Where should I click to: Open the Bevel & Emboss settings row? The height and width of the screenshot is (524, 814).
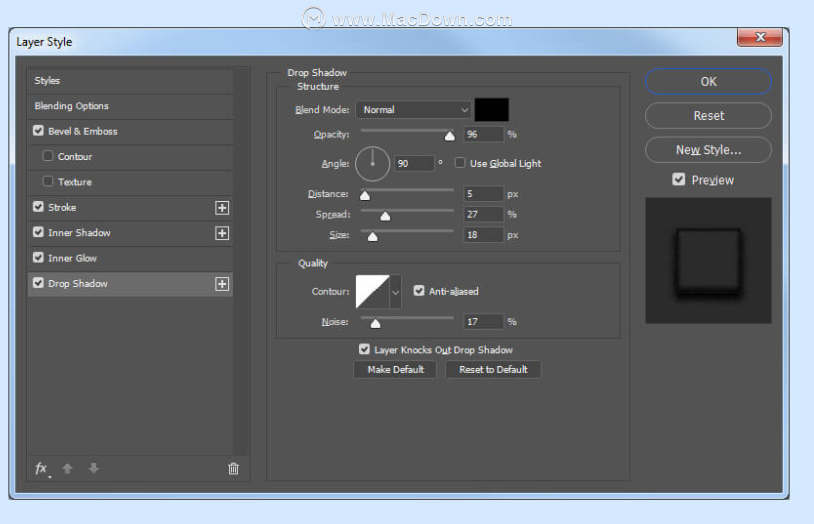pos(130,131)
